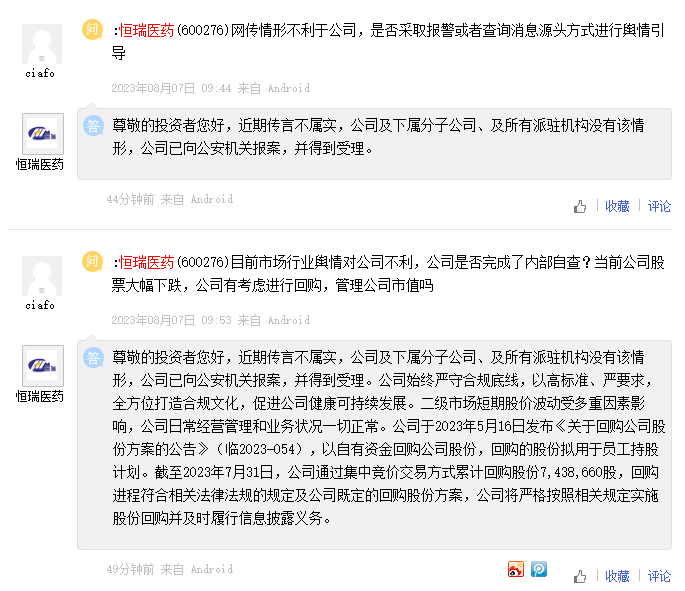Like the second answer with thumbs-up
Screen dimensions: 685x591
click(580, 577)
